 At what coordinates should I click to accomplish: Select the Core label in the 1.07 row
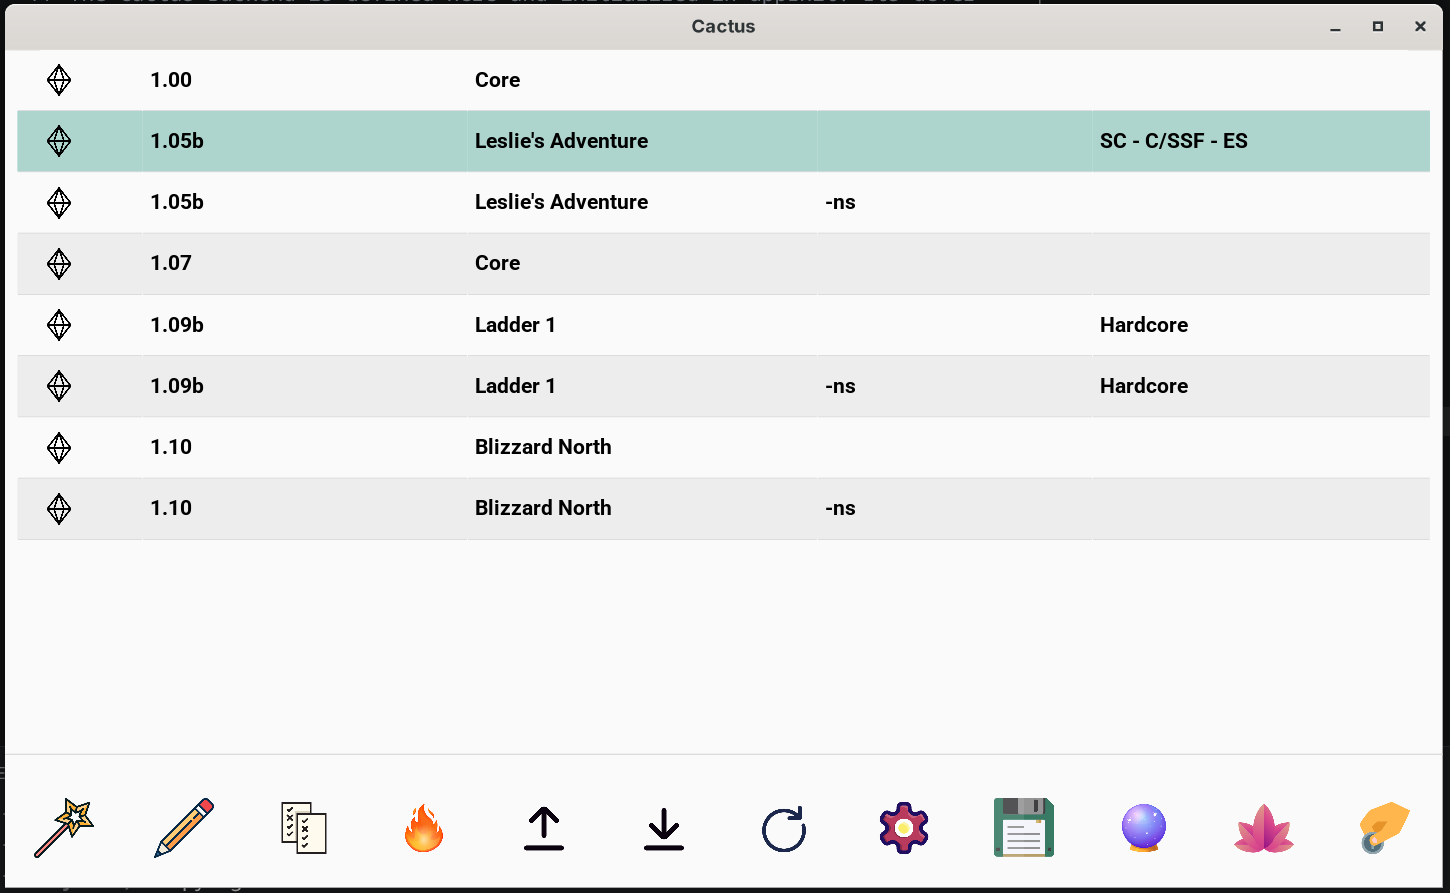point(497,264)
